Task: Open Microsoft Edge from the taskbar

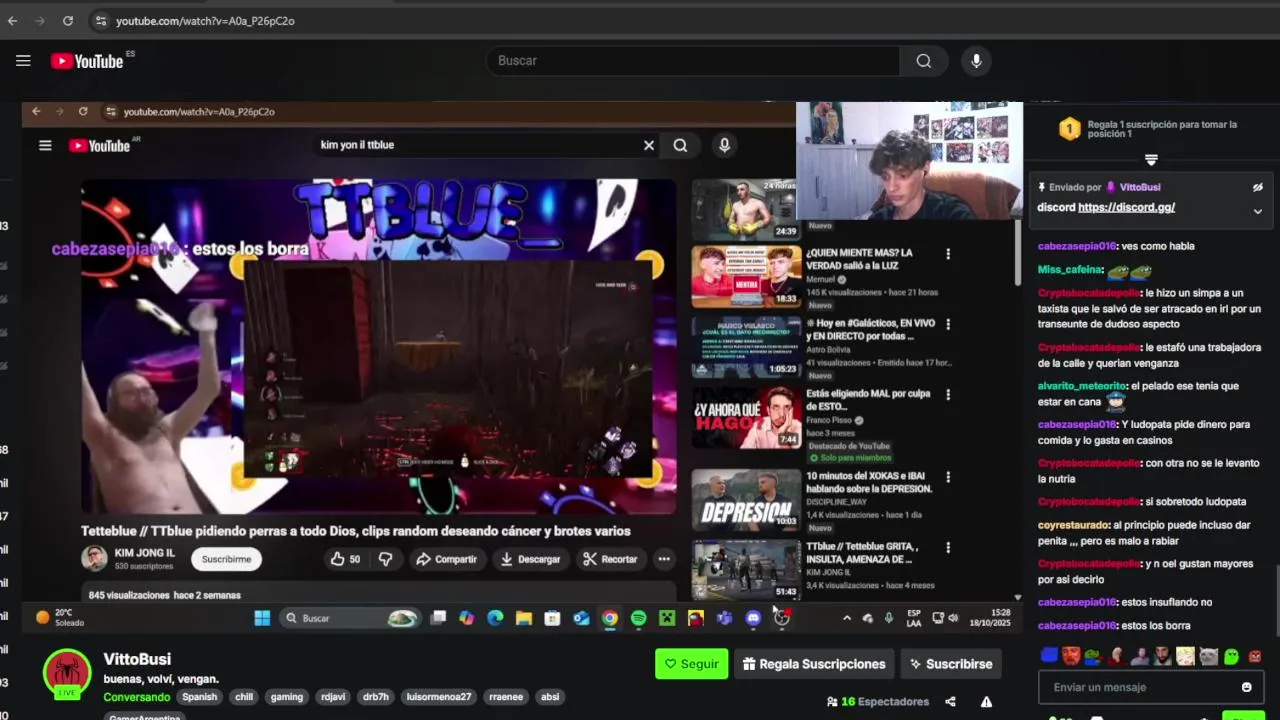Action: (495, 618)
